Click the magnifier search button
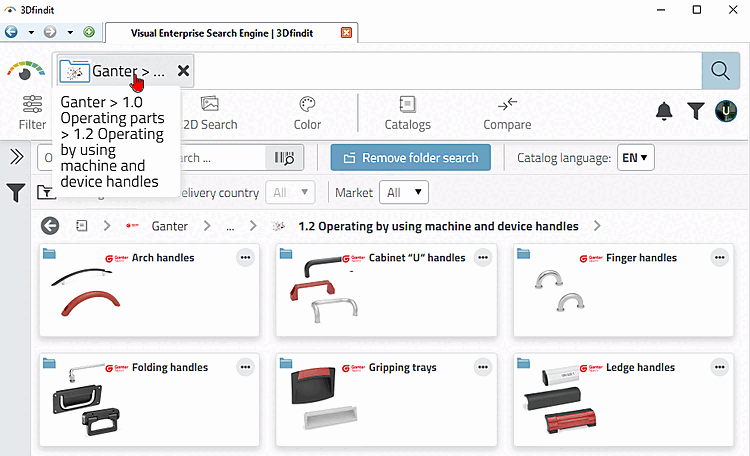750x456 pixels. point(720,71)
